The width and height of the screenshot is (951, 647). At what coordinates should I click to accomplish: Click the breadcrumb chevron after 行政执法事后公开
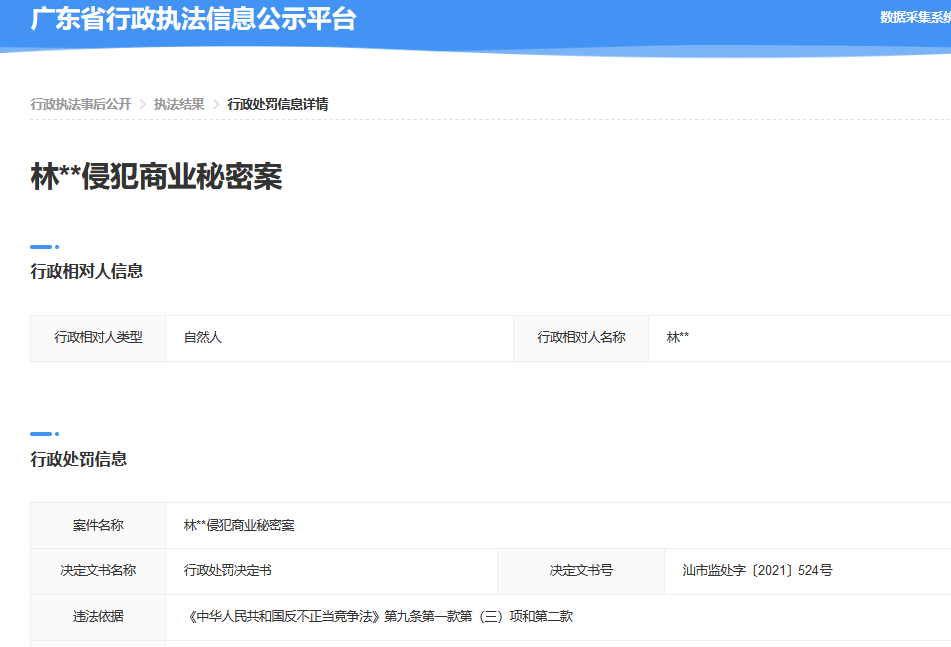(143, 104)
